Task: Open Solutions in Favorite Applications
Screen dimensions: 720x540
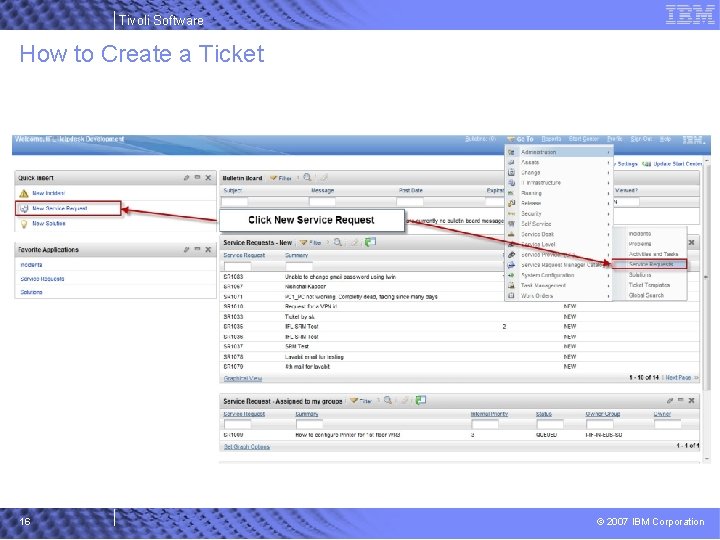Action: (31, 292)
